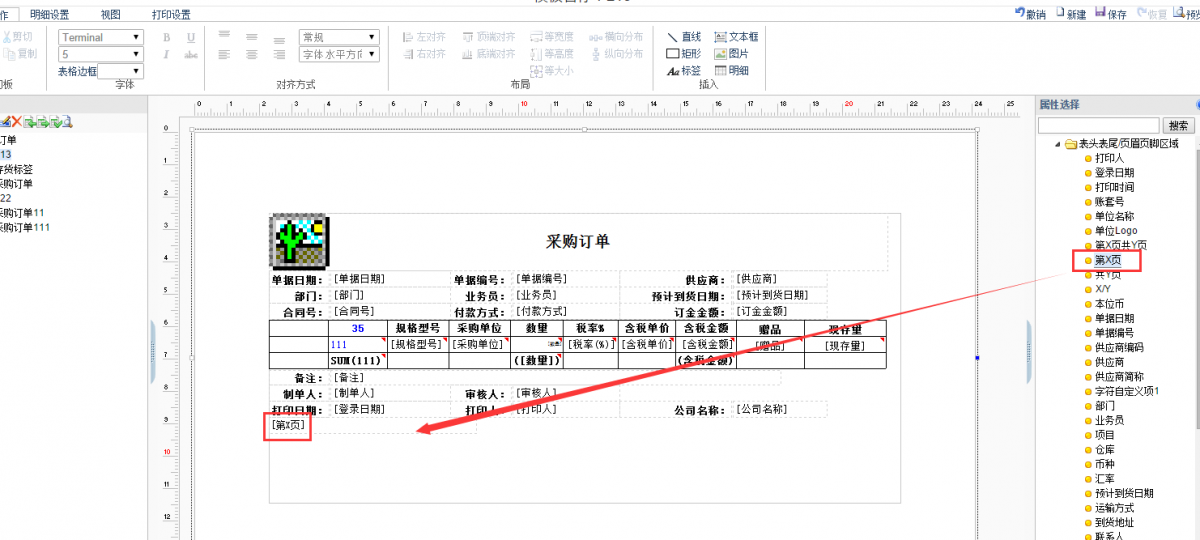Click the 搜索 search button

tap(1180, 126)
